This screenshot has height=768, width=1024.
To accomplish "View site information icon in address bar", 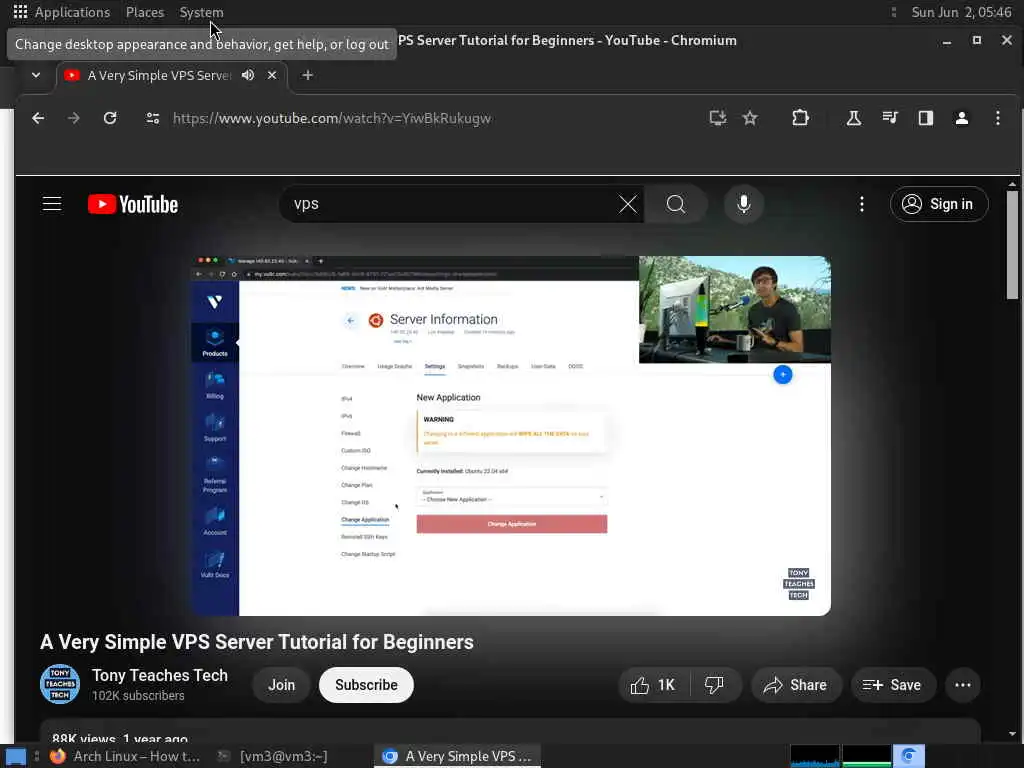I will click(x=153, y=118).
